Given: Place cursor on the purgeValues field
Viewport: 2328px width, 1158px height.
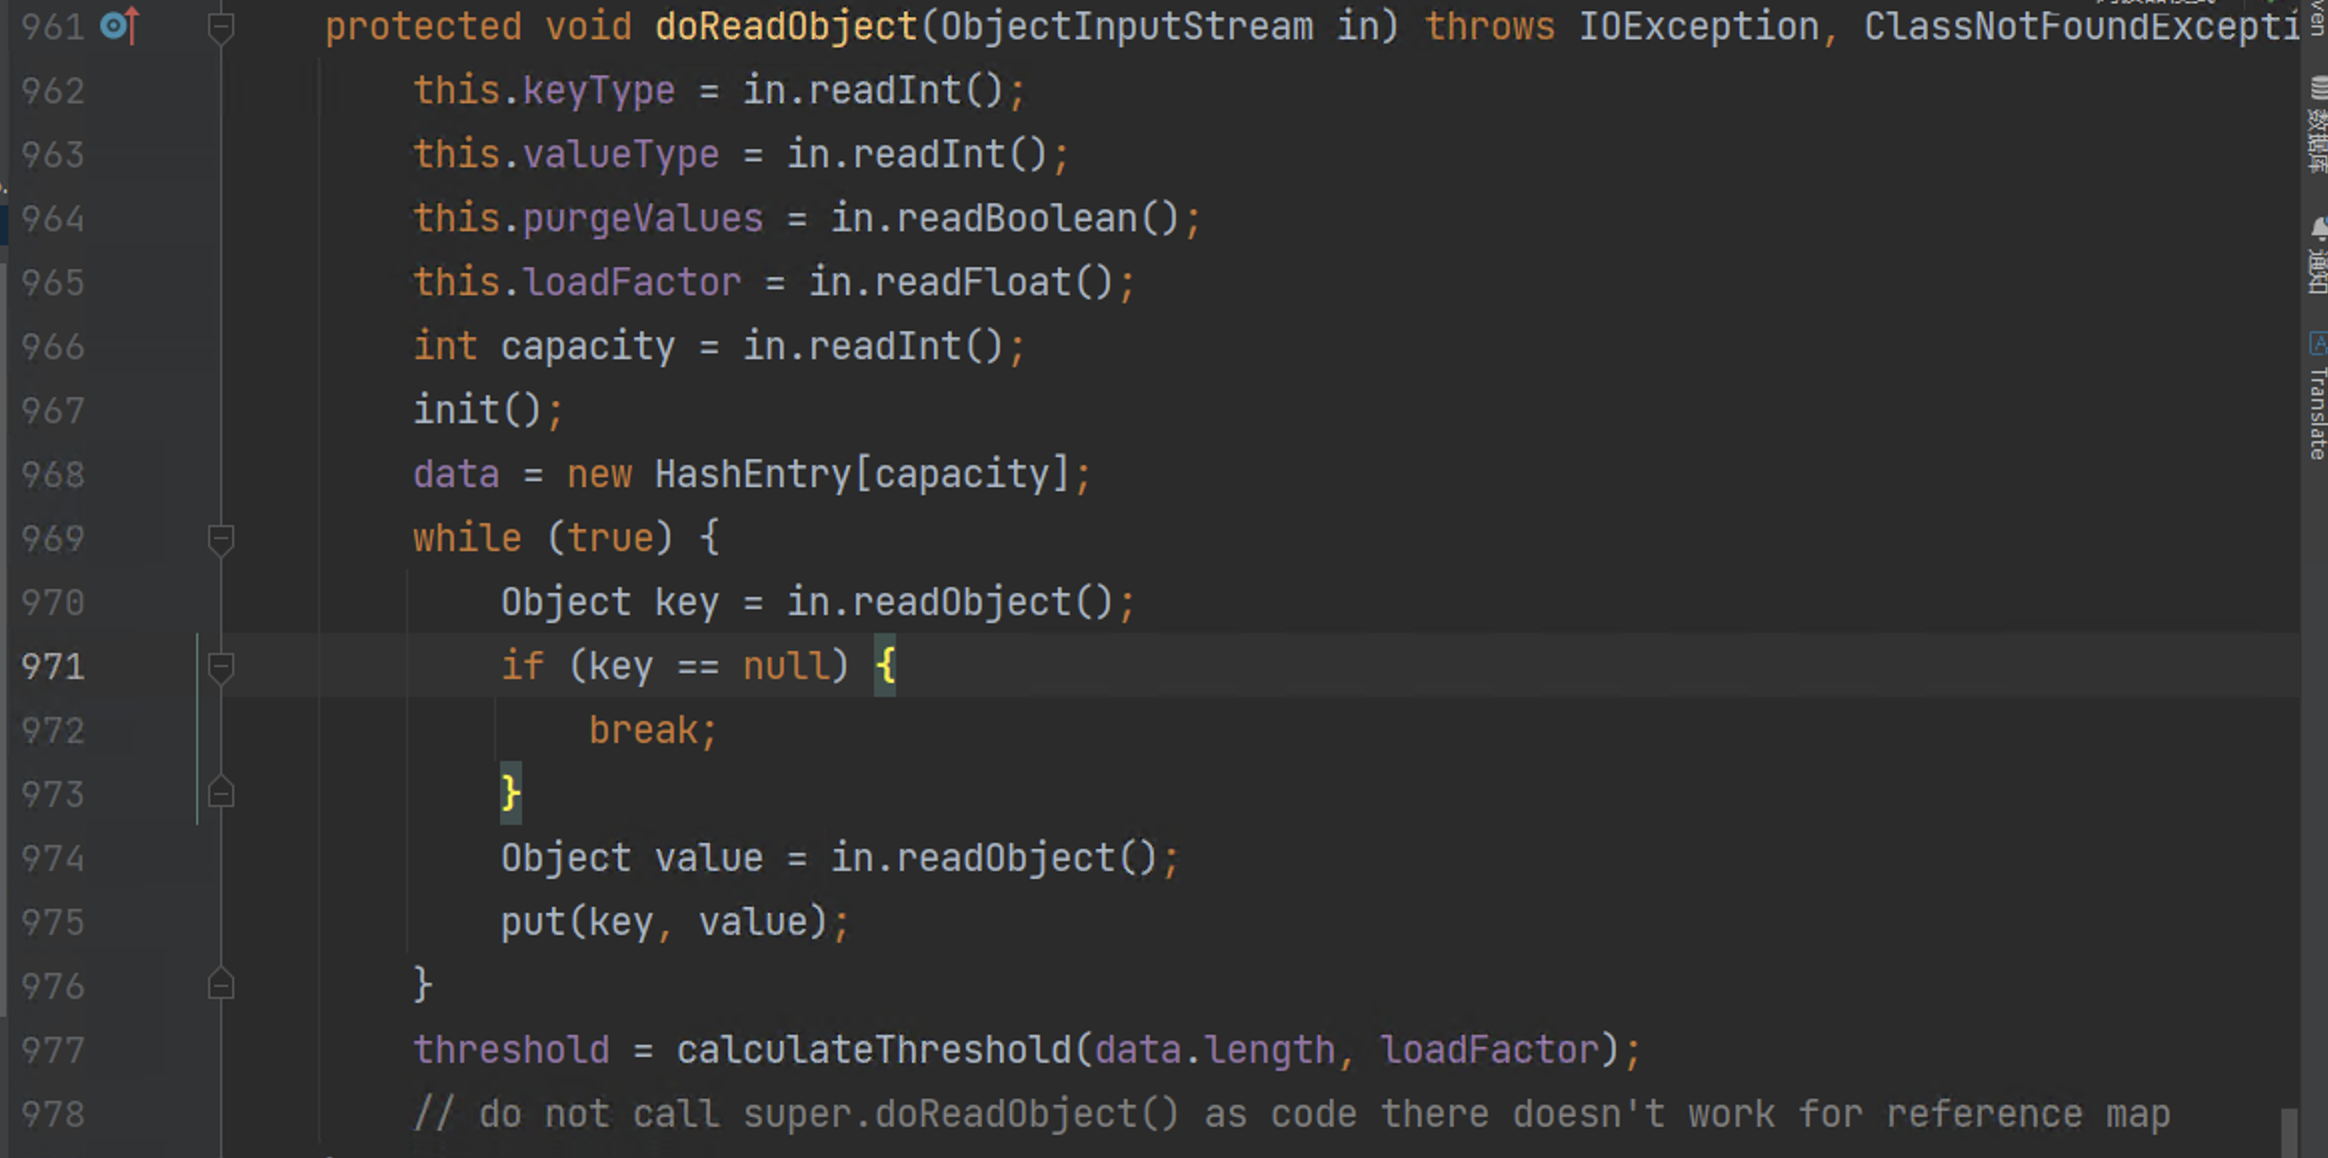Looking at the screenshot, I should pos(642,219).
